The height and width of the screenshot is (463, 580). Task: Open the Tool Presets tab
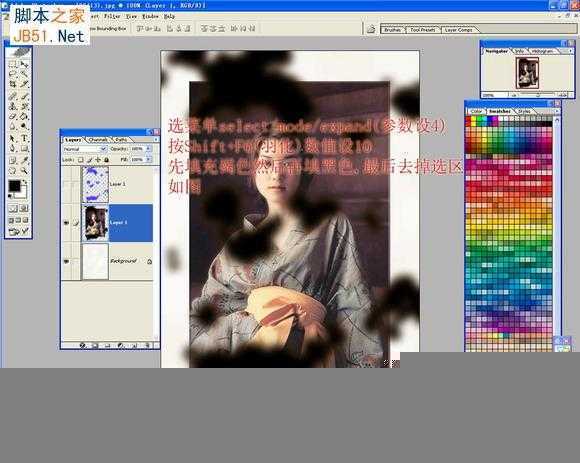tap(422, 30)
